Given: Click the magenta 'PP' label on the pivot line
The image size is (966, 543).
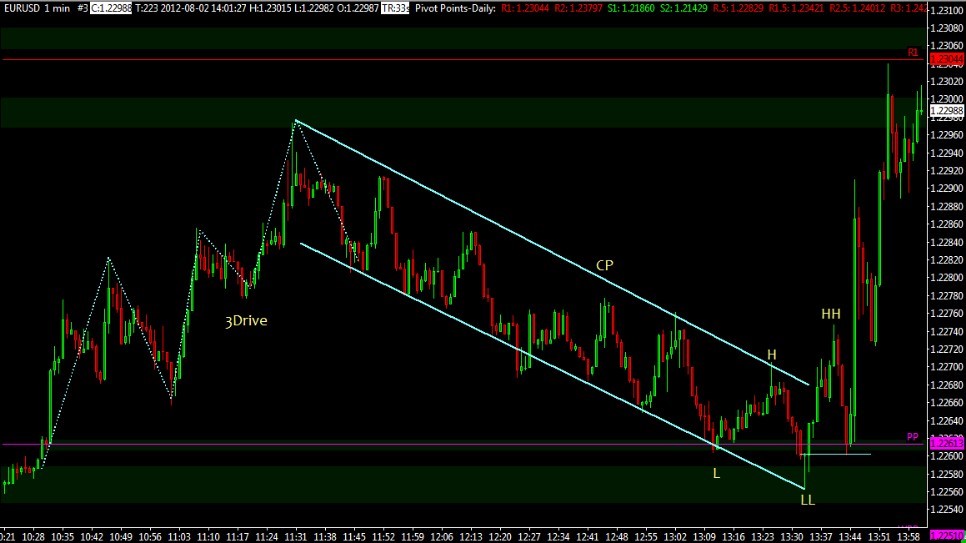Looking at the screenshot, I should (x=912, y=436).
